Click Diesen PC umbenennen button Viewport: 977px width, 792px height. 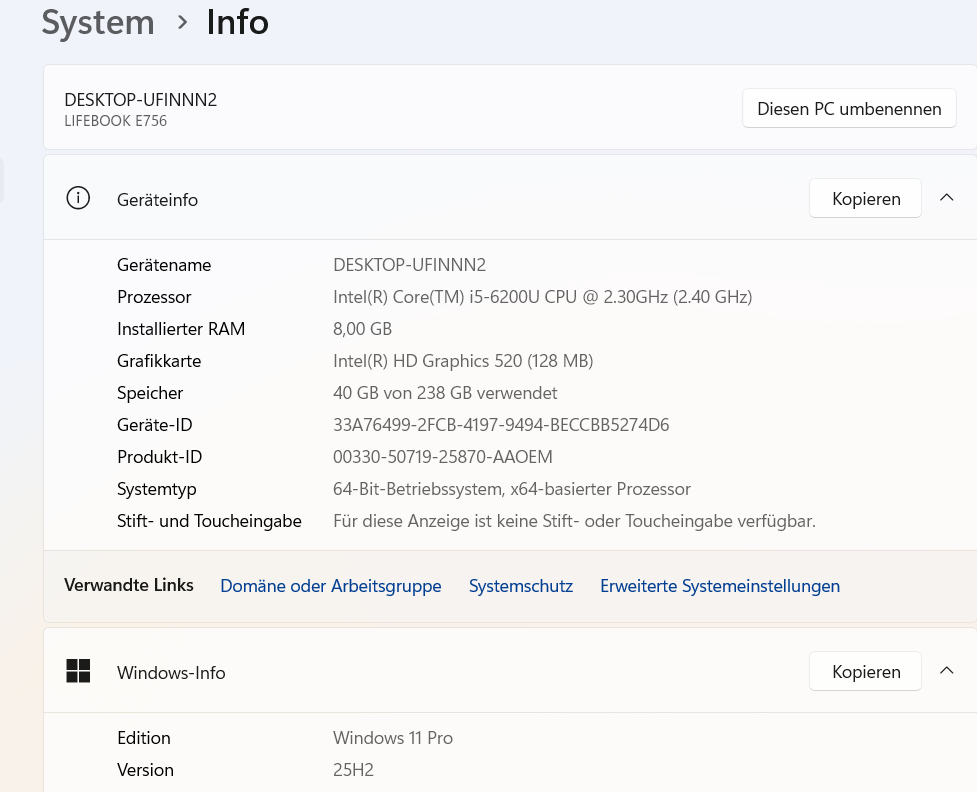click(x=849, y=108)
